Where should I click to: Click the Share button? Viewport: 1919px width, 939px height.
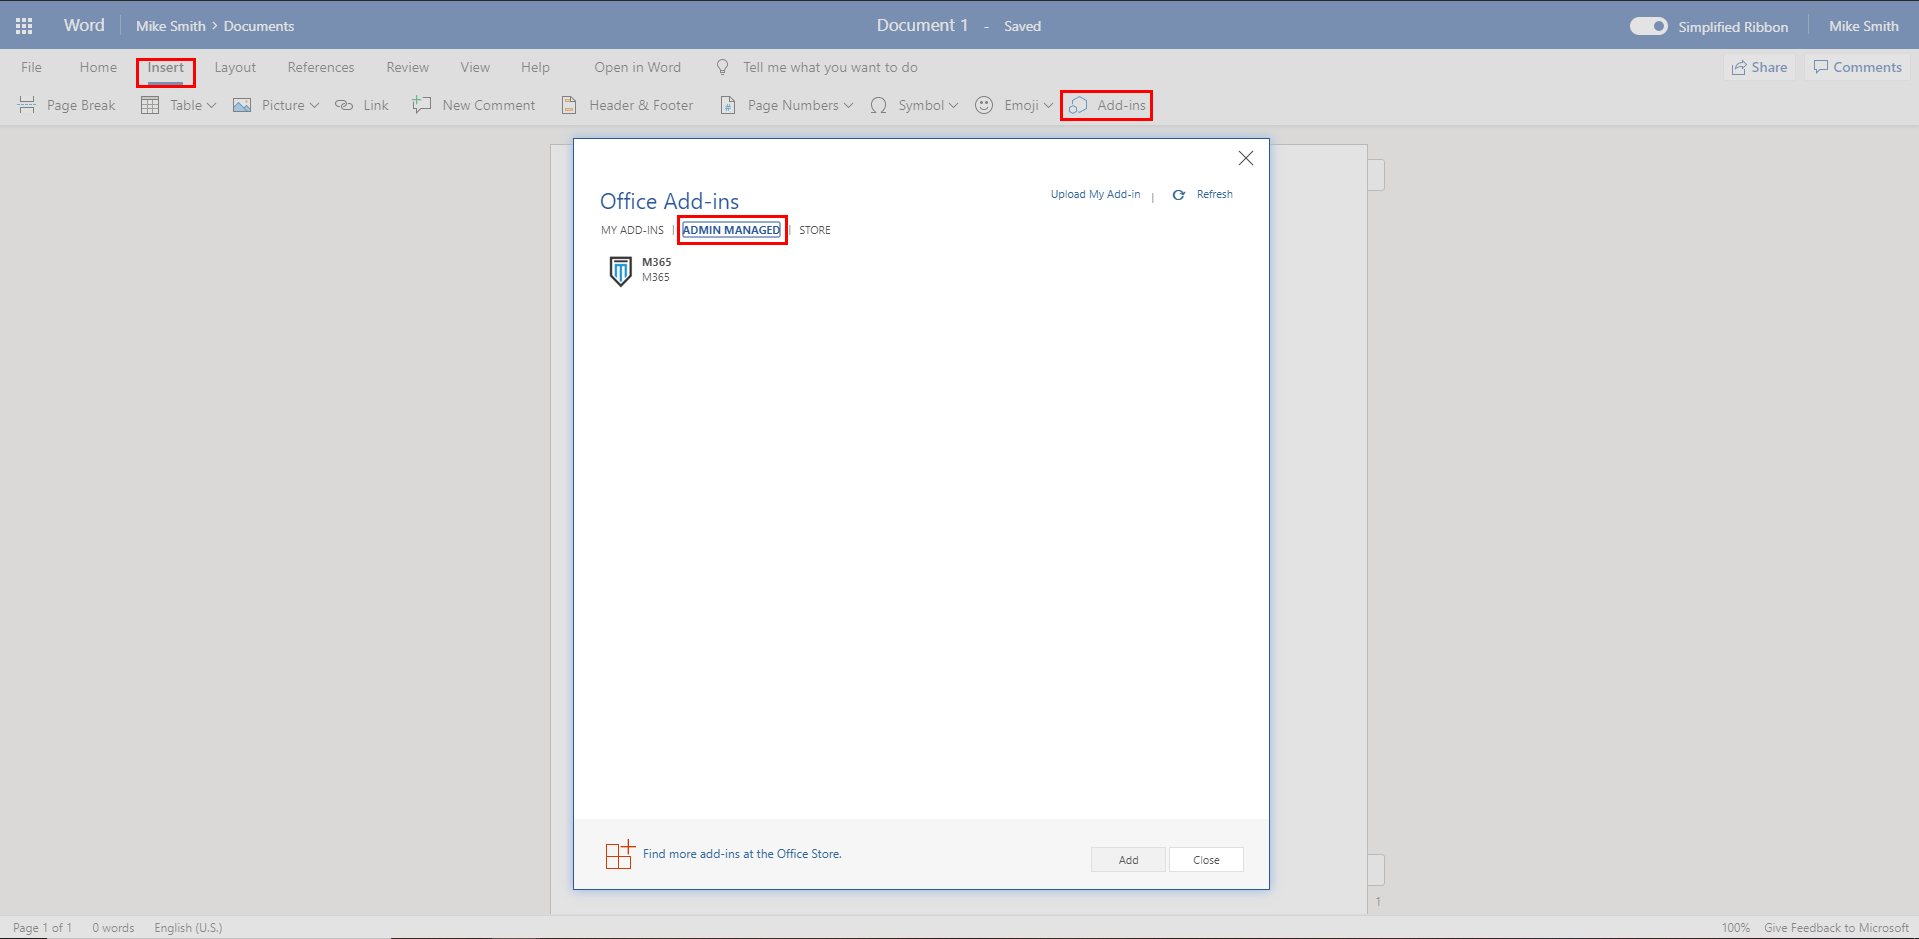coord(1760,67)
